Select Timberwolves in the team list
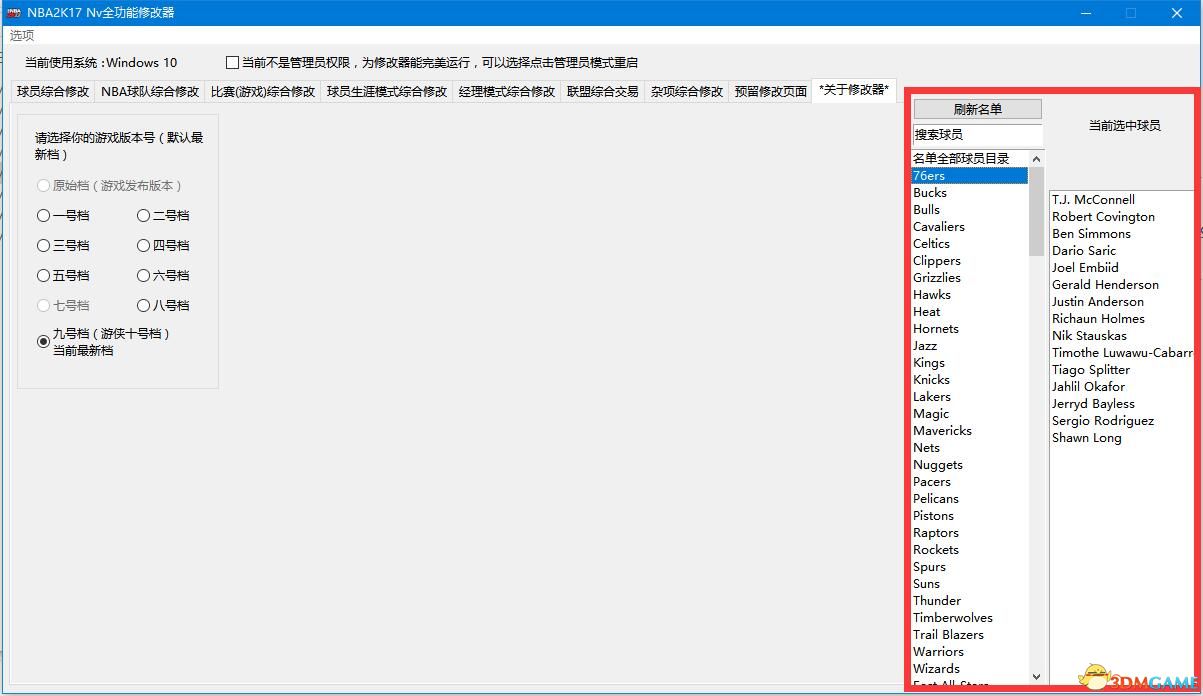Image resolution: width=1203 pixels, height=696 pixels. (x=969, y=618)
